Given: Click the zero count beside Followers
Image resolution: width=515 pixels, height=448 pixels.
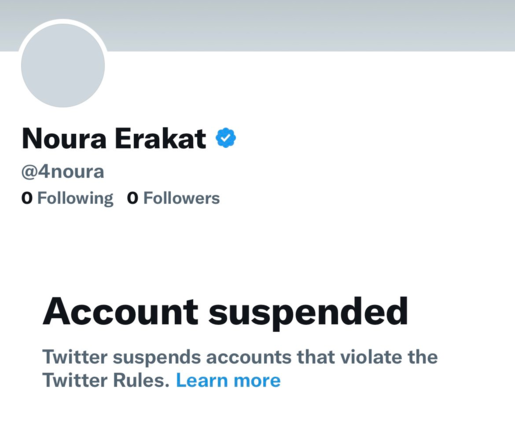Looking at the screenshot, I should (132, 198).
